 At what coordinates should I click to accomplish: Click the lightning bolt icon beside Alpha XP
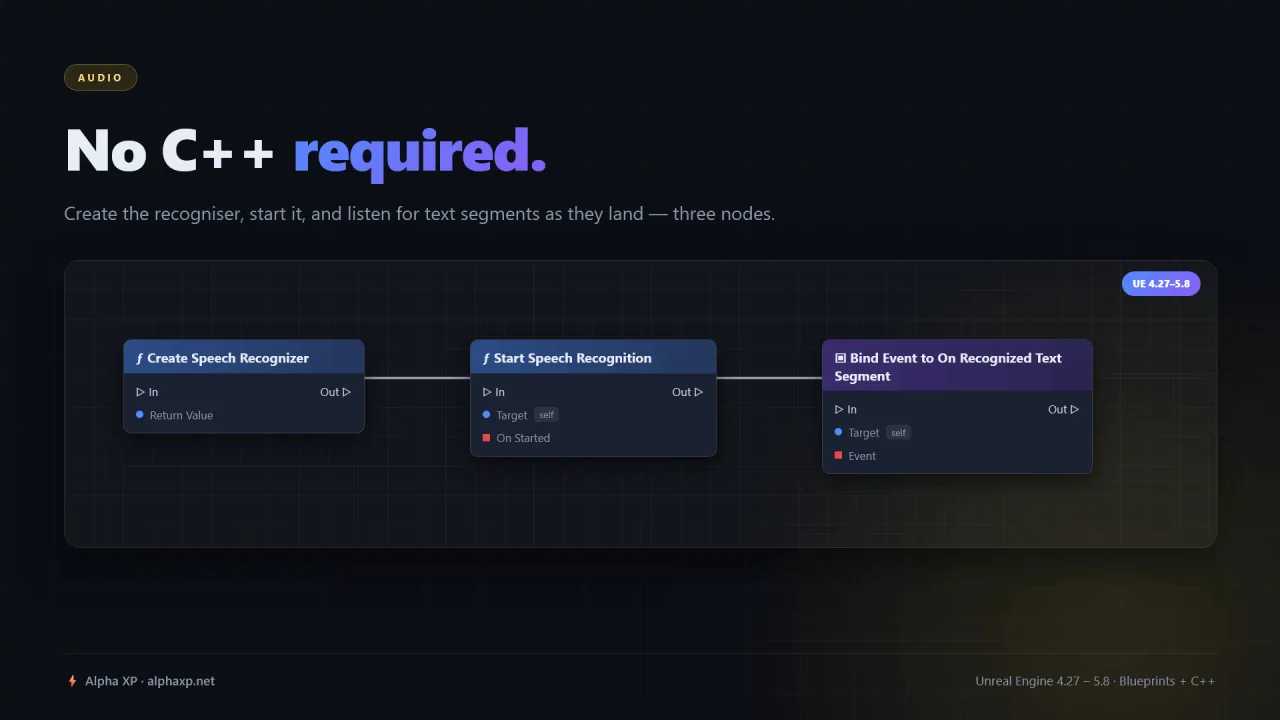pyautogui.click(x=72, y=681)
